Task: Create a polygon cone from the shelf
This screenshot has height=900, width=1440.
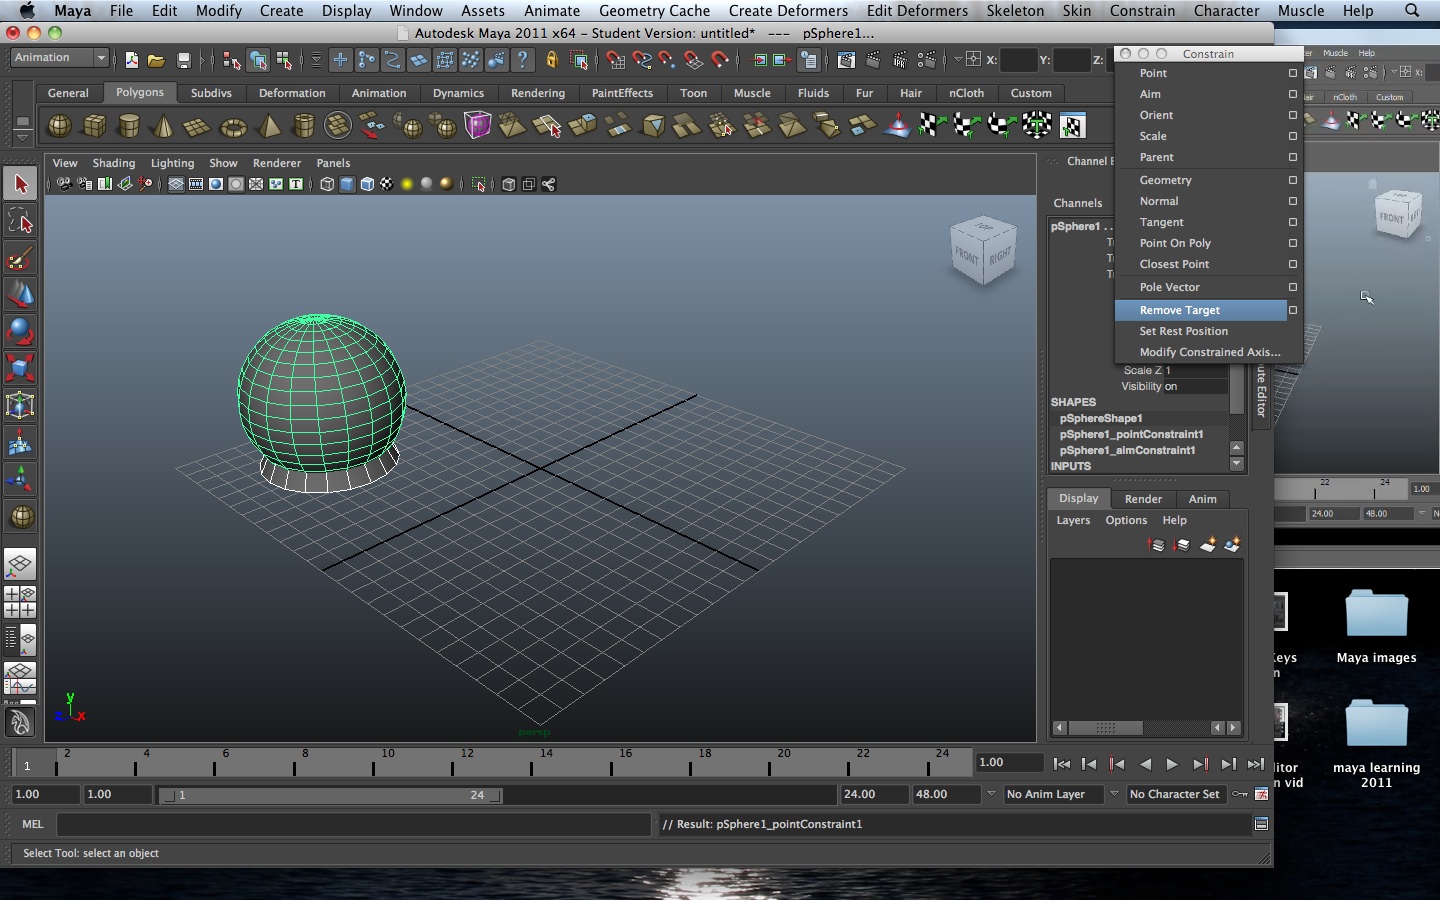Action: tap(161, 126)
